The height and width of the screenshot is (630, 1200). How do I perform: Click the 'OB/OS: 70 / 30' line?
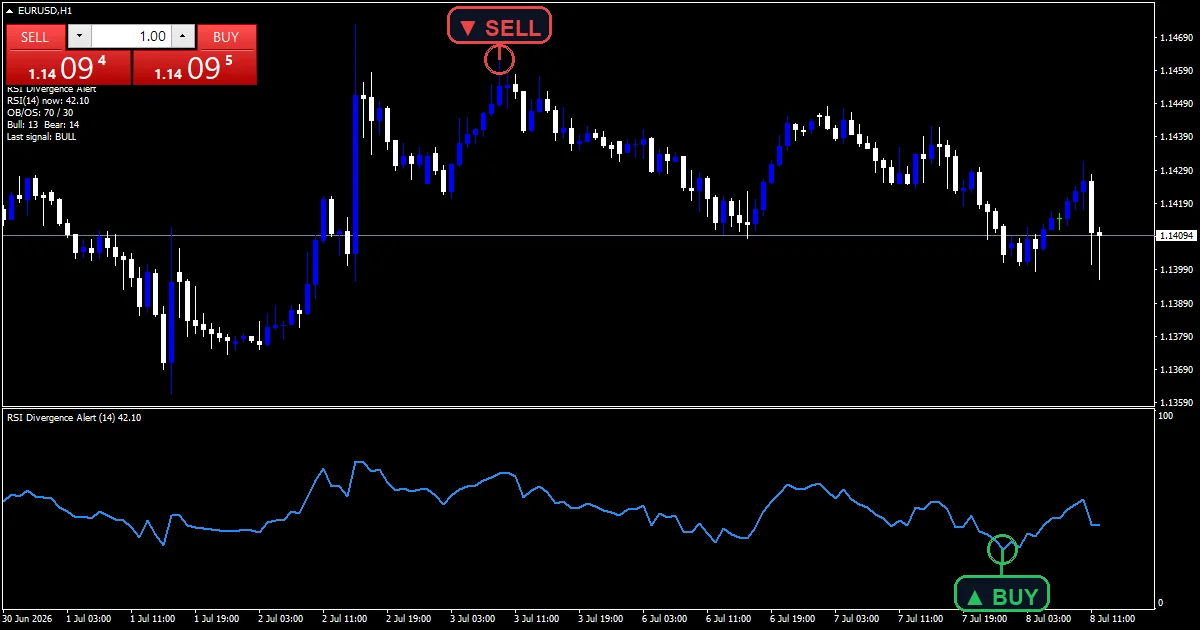[40, 112]
